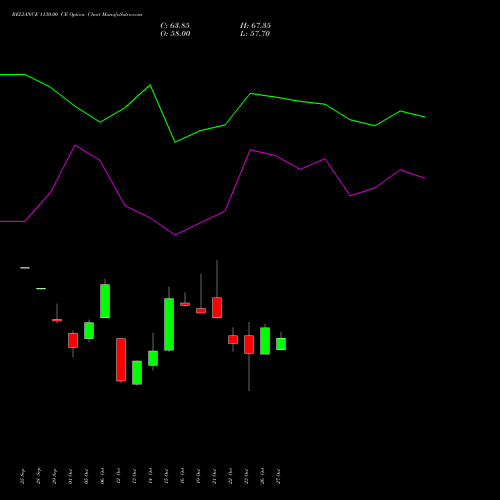Click the 16 Oct date label
Viewport: 500px width, 500px height.
pyautogui.click(x=182, y=476)
